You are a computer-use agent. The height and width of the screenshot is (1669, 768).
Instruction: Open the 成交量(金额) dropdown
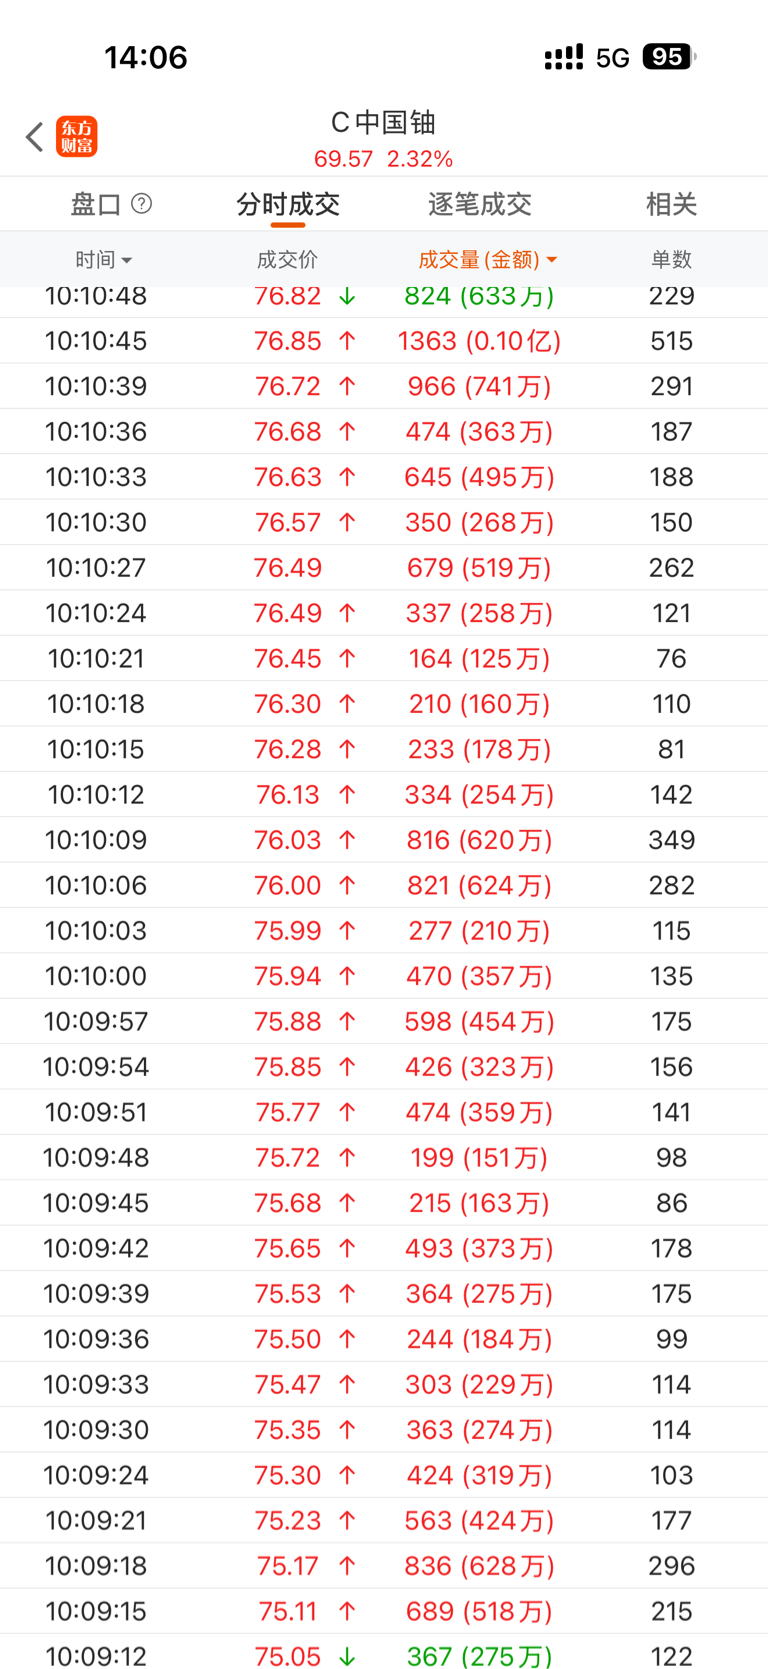[487, 260]
